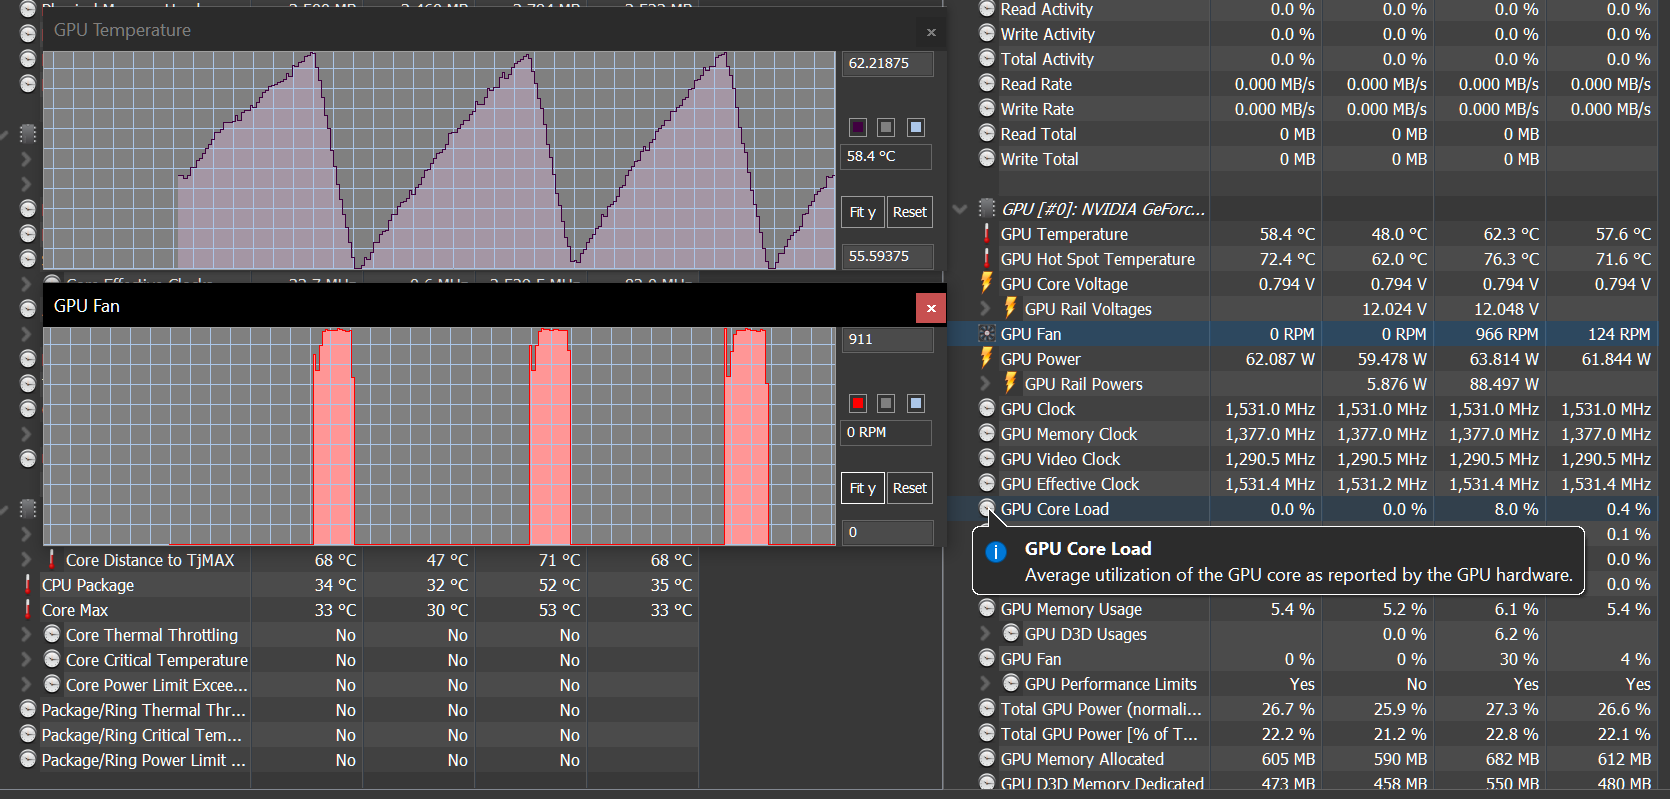Expand the GPU Performance Limits row

[x=985, y=683]
